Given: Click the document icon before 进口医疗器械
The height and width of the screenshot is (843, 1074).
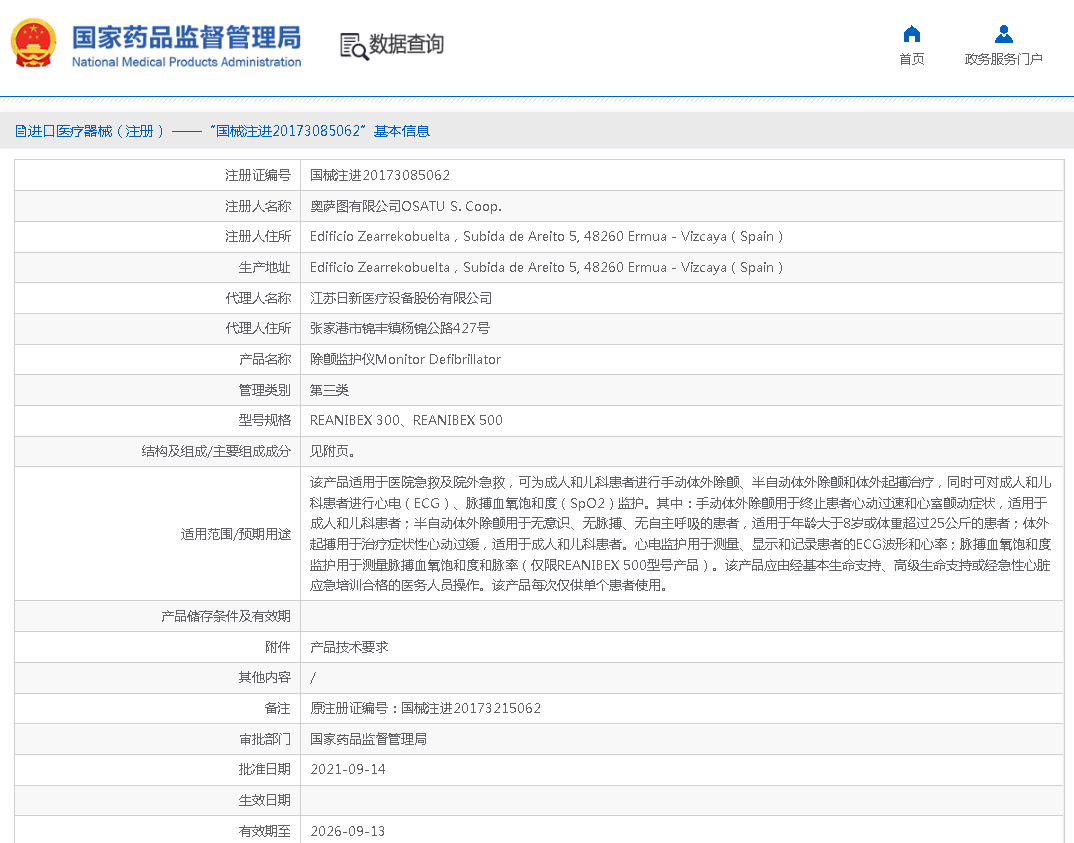Looking at the screenshot, I should tap(20, 131).
